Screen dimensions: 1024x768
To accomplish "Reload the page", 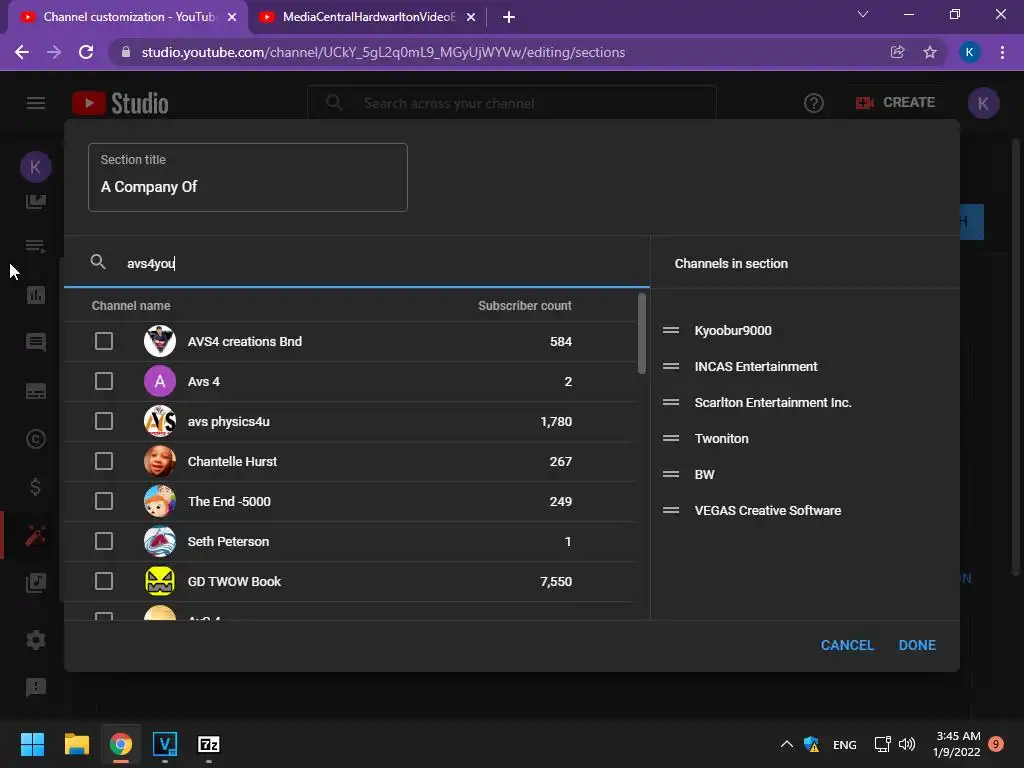I will pyautogui.click(x=86, y=52).
